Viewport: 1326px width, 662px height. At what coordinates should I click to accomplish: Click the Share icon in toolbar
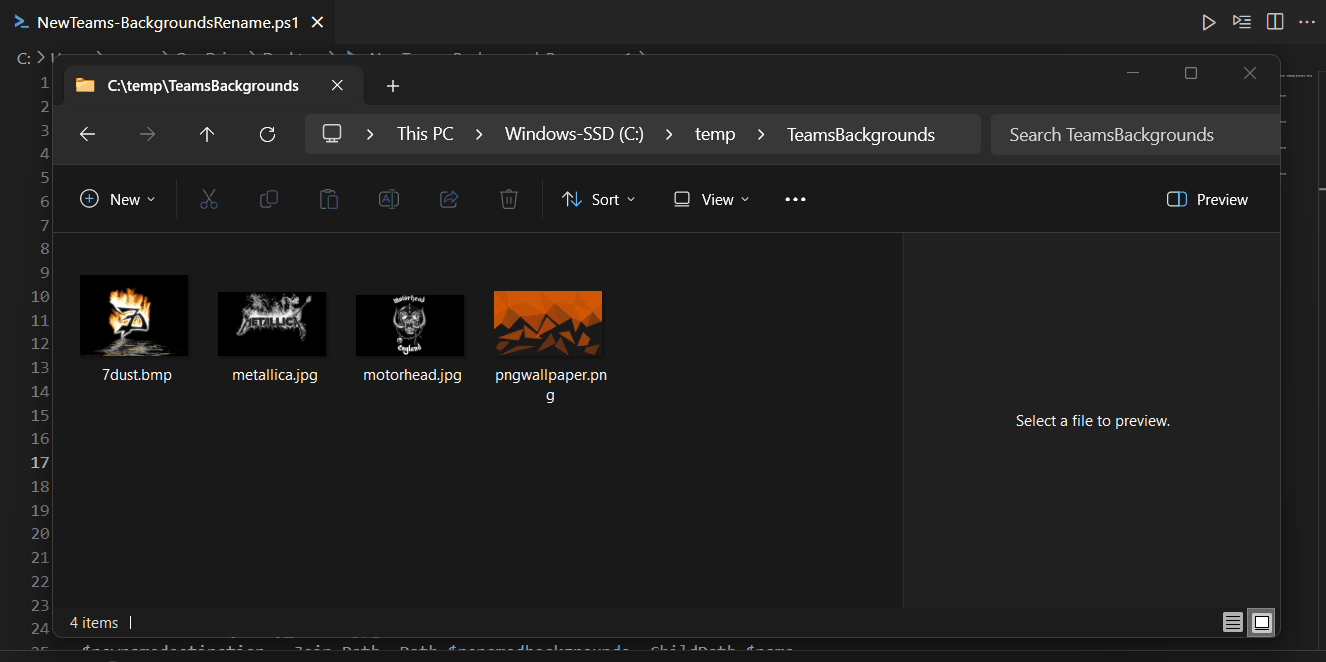coord(449,199)
